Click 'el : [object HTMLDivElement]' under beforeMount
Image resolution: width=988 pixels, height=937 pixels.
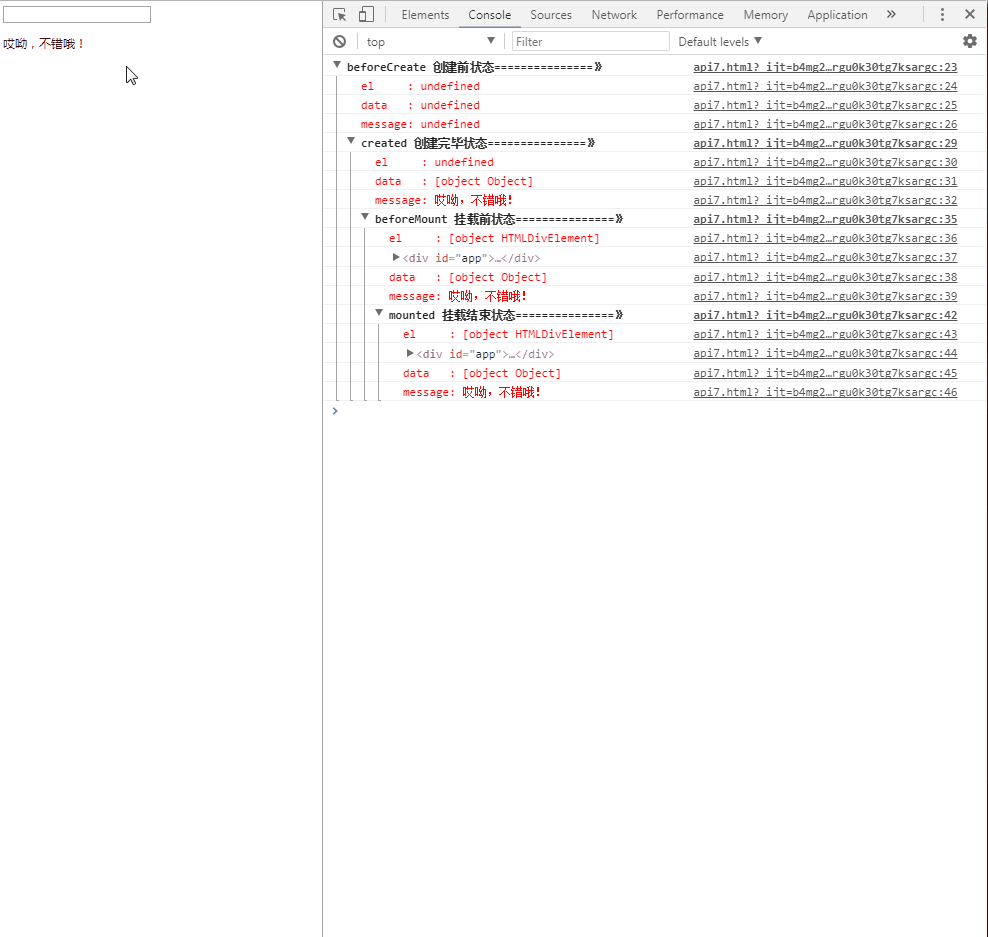[495, 238]
